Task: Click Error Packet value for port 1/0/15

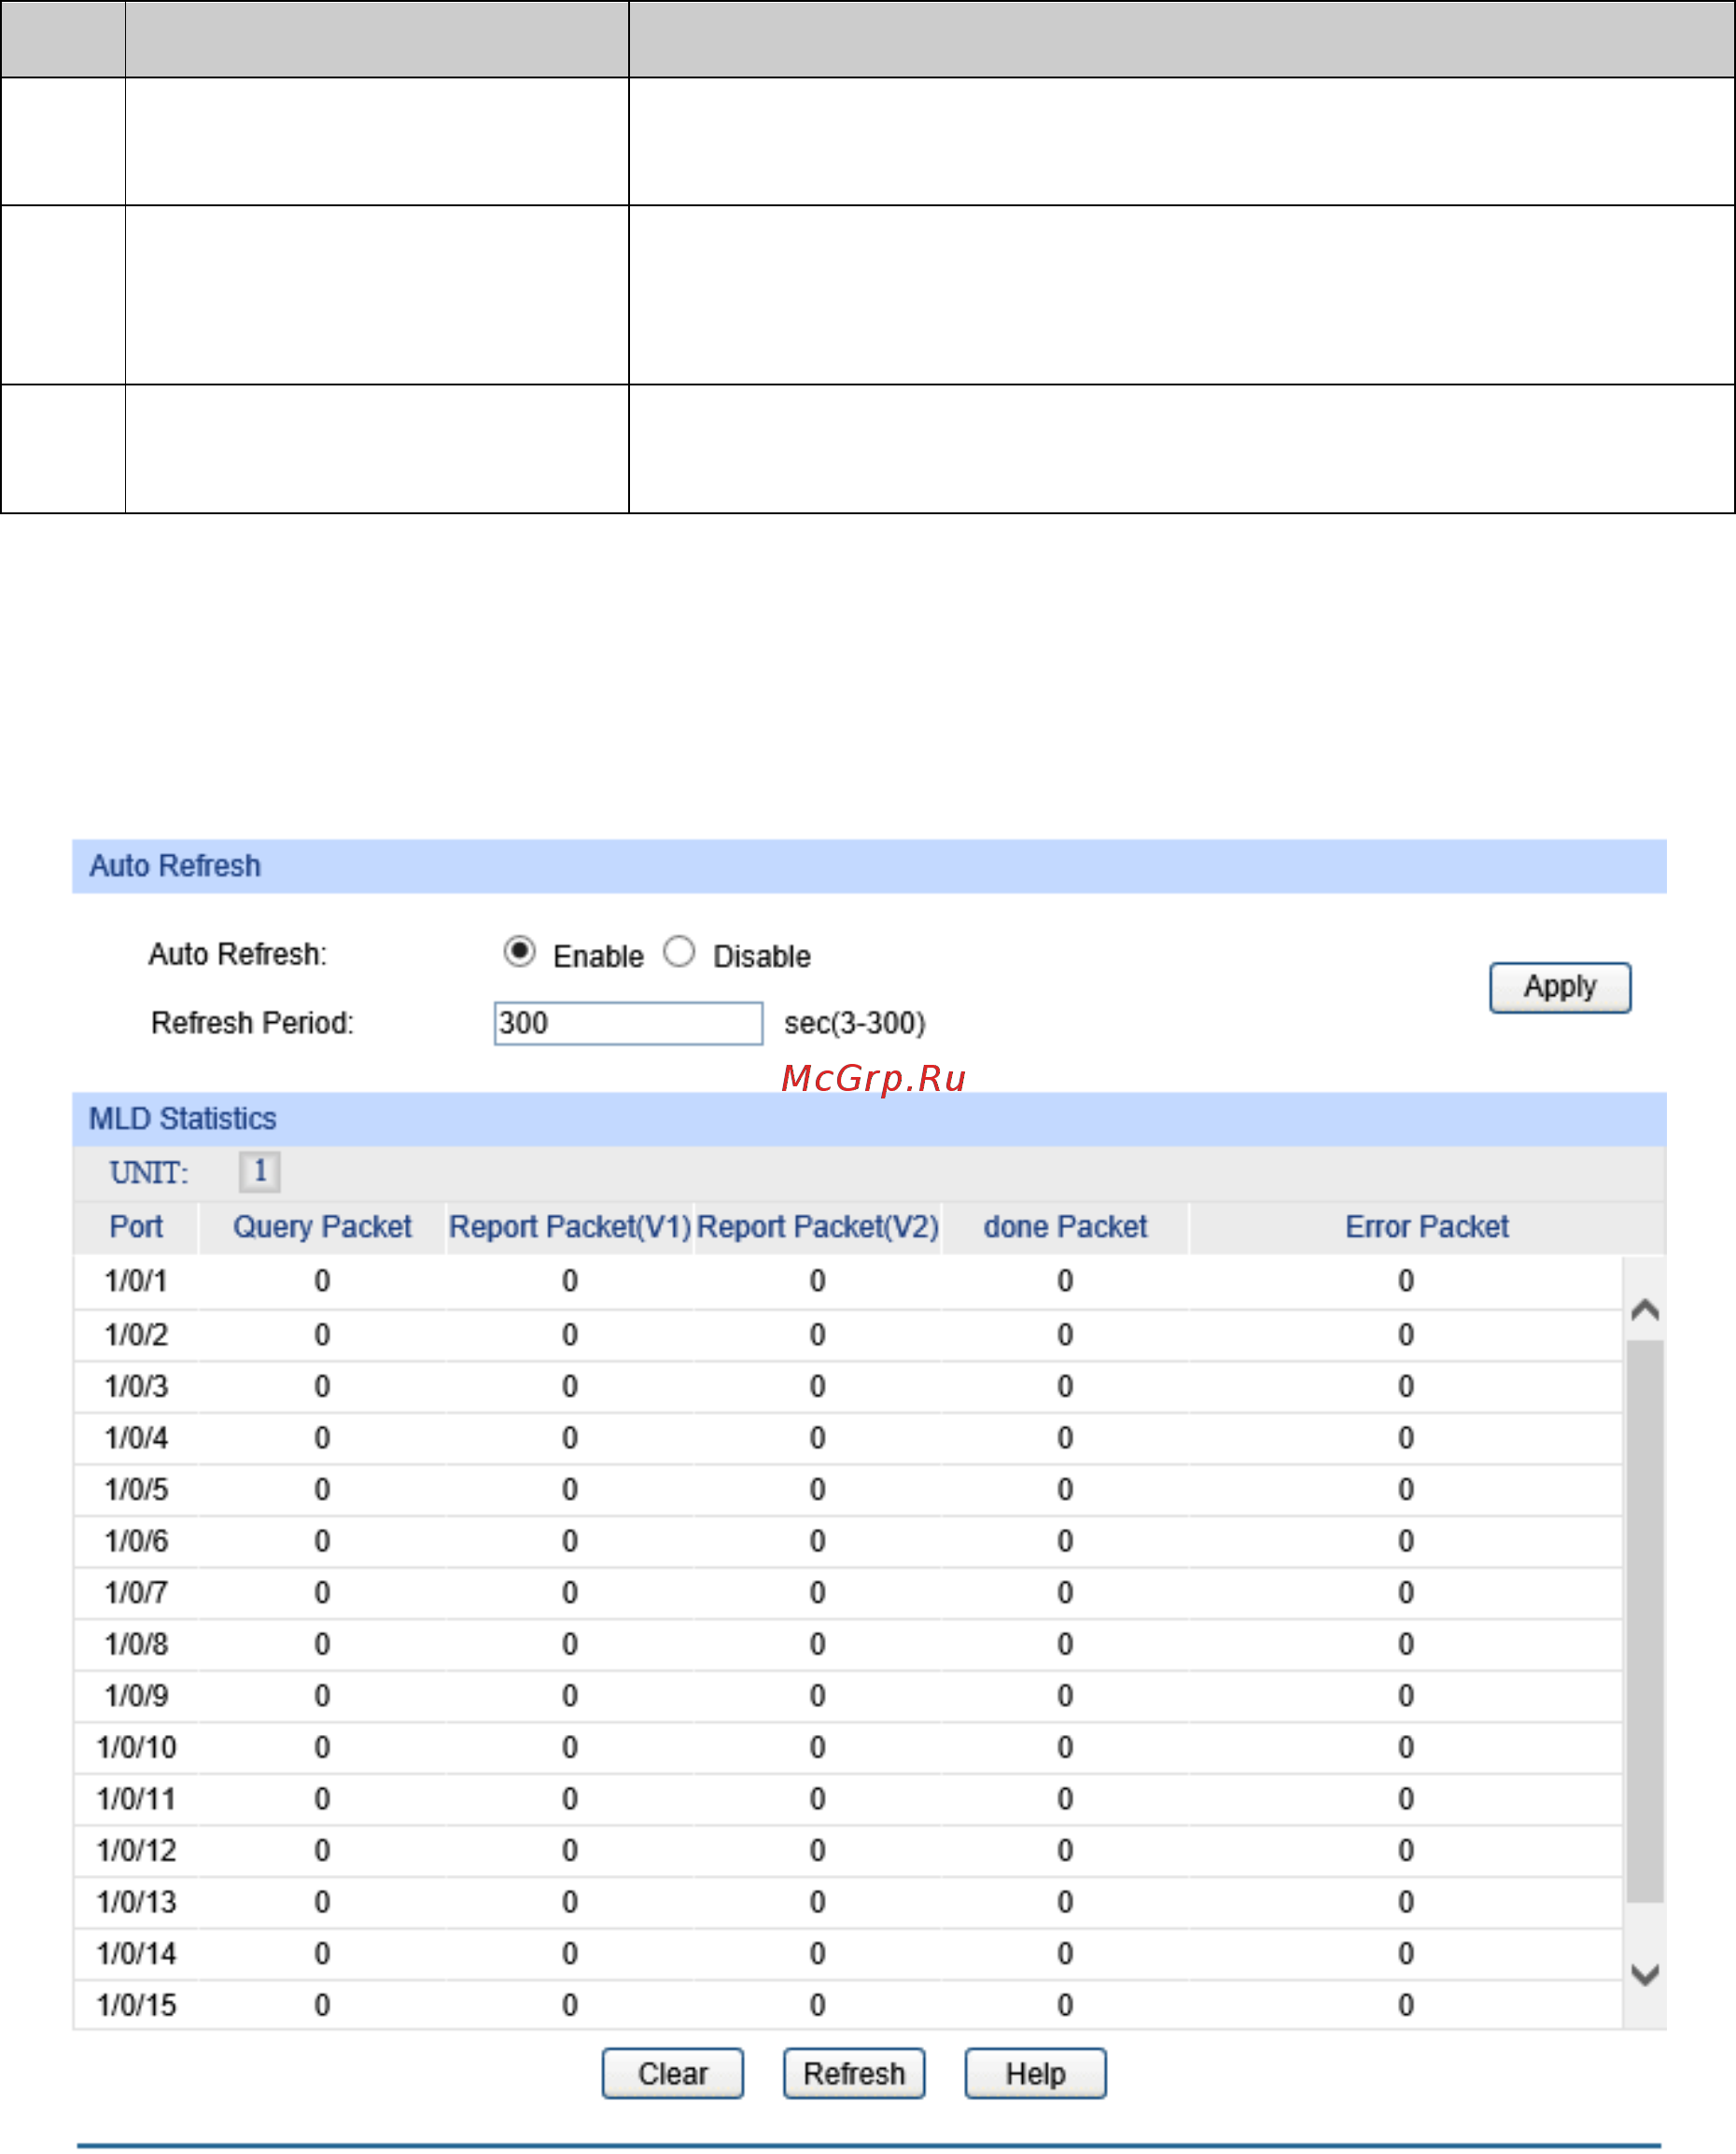Action: point(1406,2006)
